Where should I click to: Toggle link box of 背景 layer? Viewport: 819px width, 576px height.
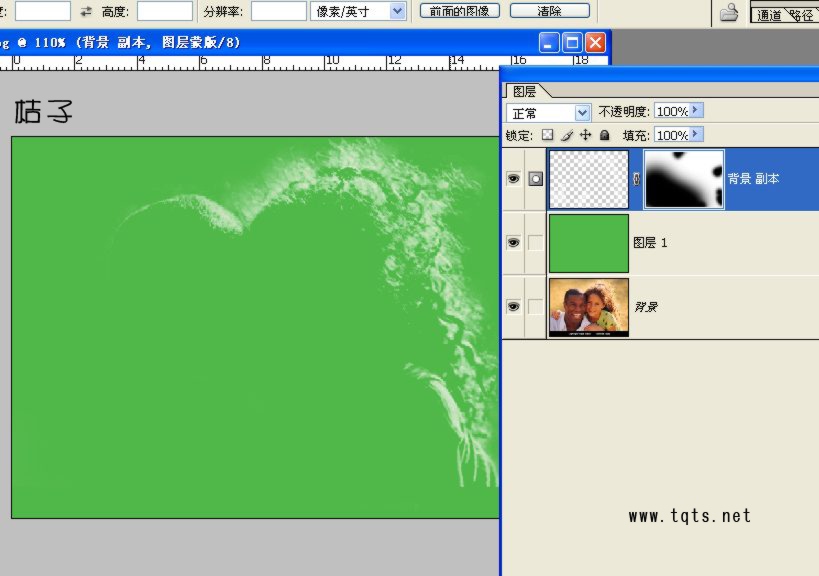535,307
